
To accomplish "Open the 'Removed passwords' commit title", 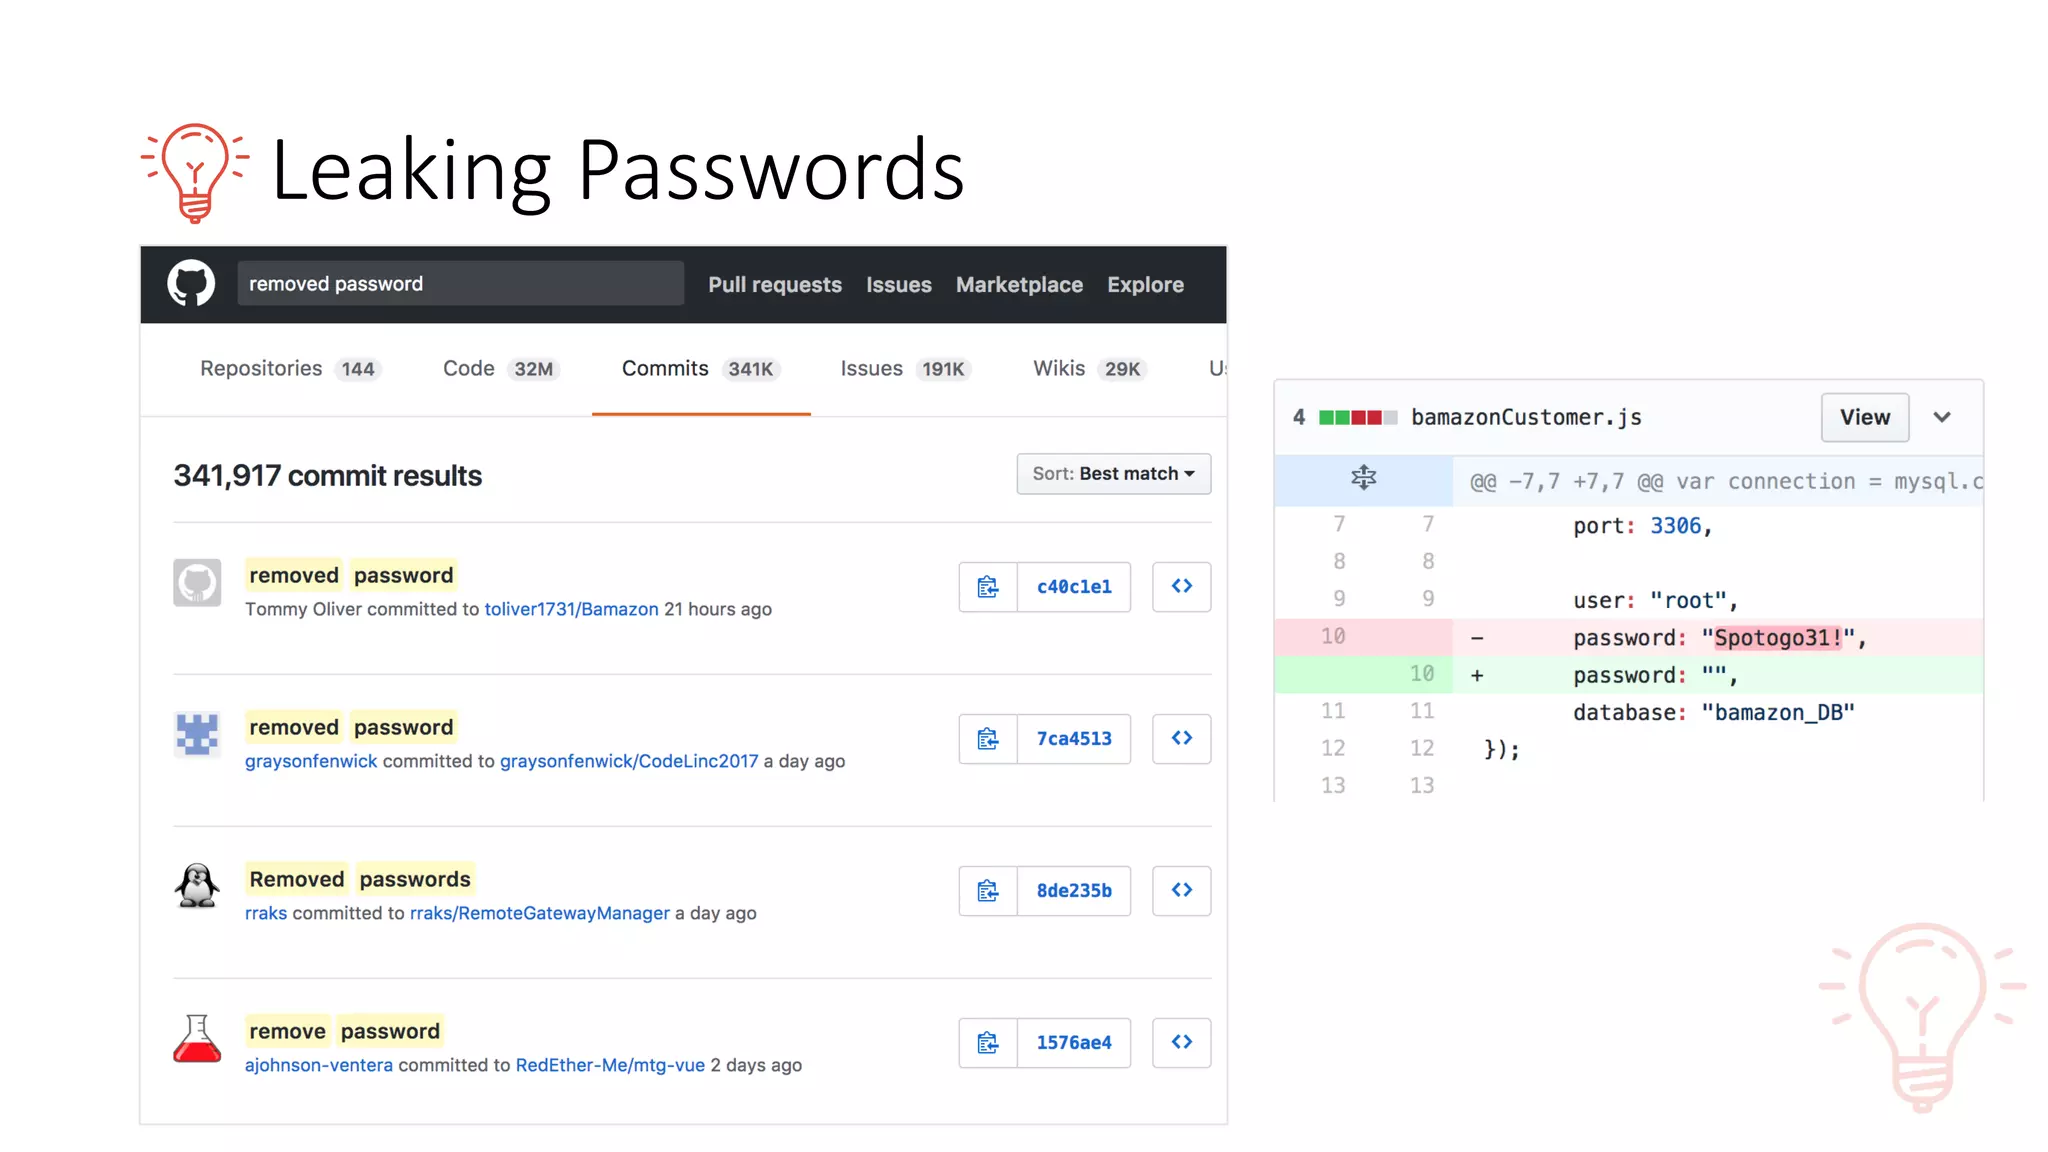I will pos(360,880).
